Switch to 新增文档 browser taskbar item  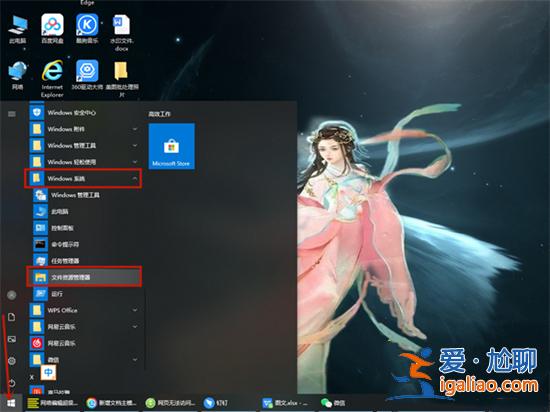tap(112, 403)
